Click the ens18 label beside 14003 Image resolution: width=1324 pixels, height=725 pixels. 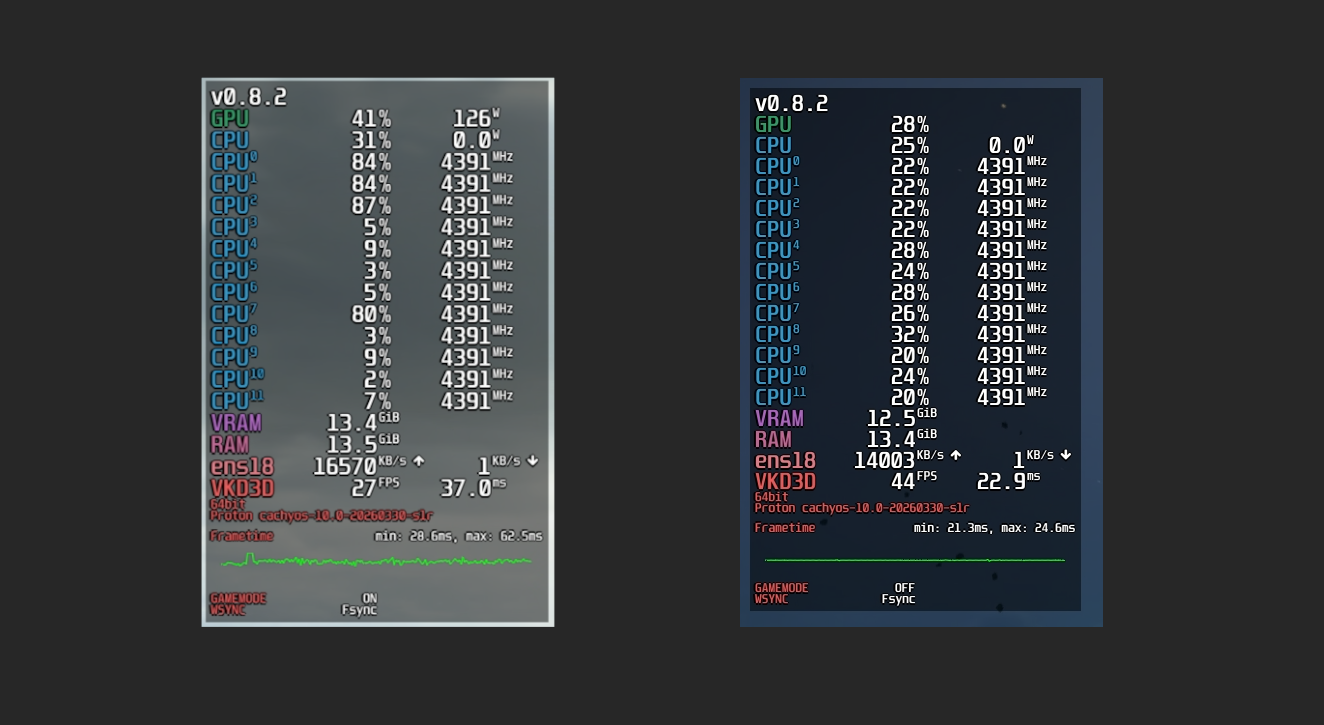click(785, 460)
